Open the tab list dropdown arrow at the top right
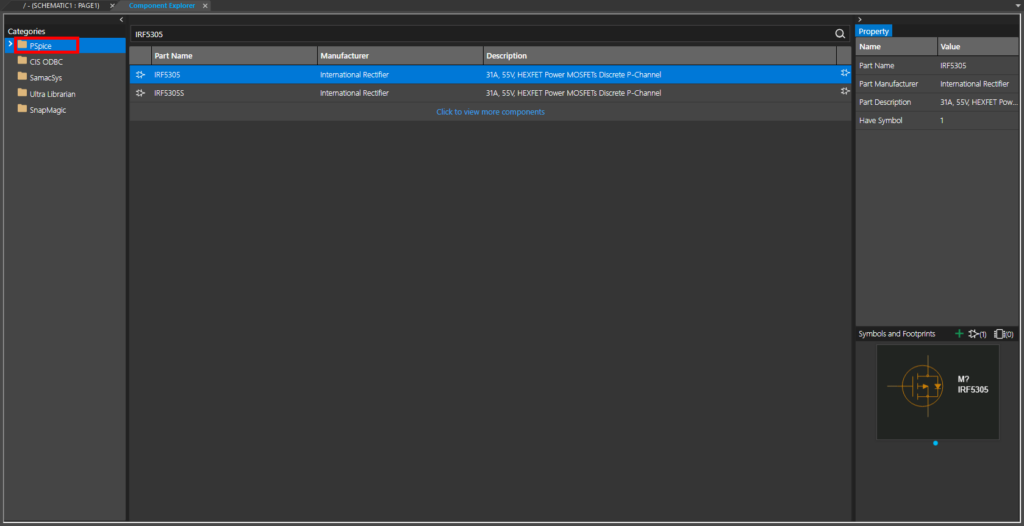This screenshot has width=1024, height=526. coord(1017,5)
